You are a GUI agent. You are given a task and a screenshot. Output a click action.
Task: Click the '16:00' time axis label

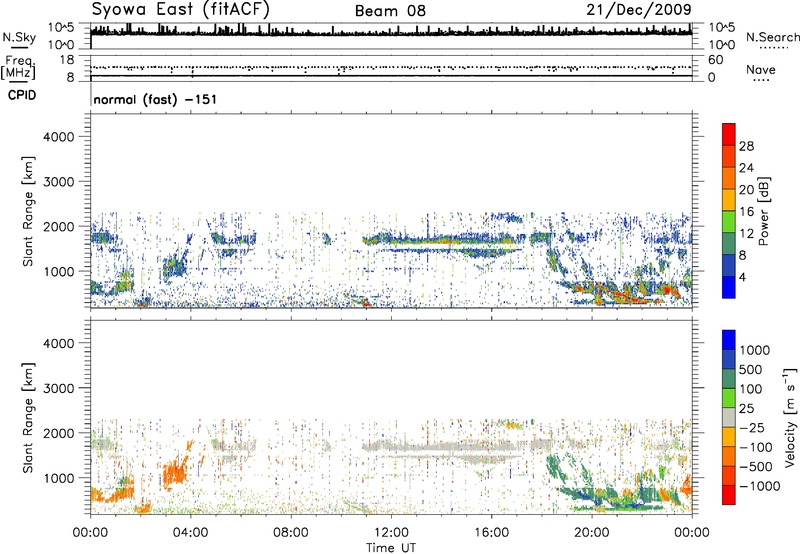coord(491,533)
